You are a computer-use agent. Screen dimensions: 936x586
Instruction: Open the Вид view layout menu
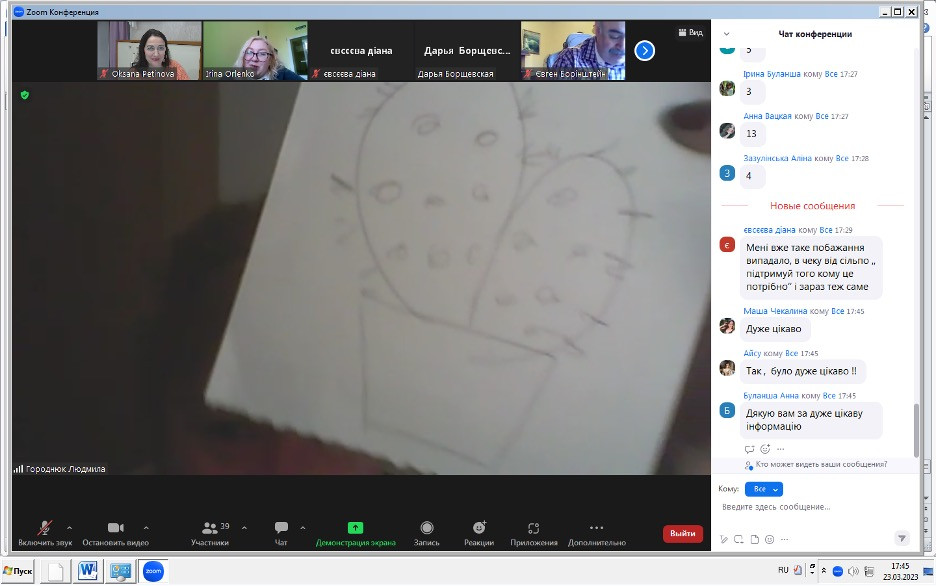coord(691,32)
